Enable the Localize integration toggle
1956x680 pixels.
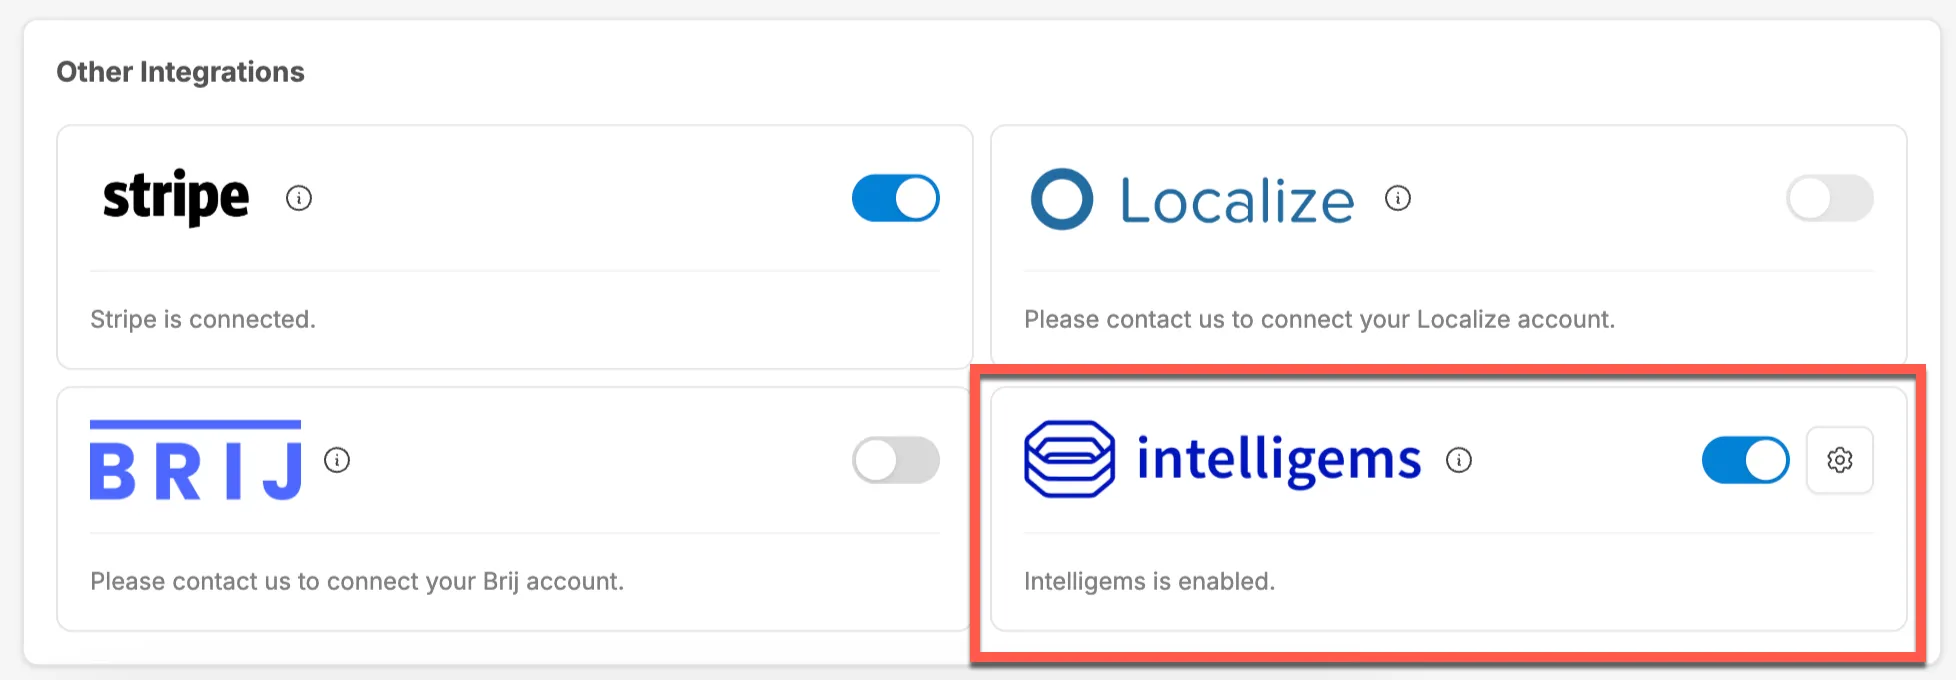[x=1829, y=198]
